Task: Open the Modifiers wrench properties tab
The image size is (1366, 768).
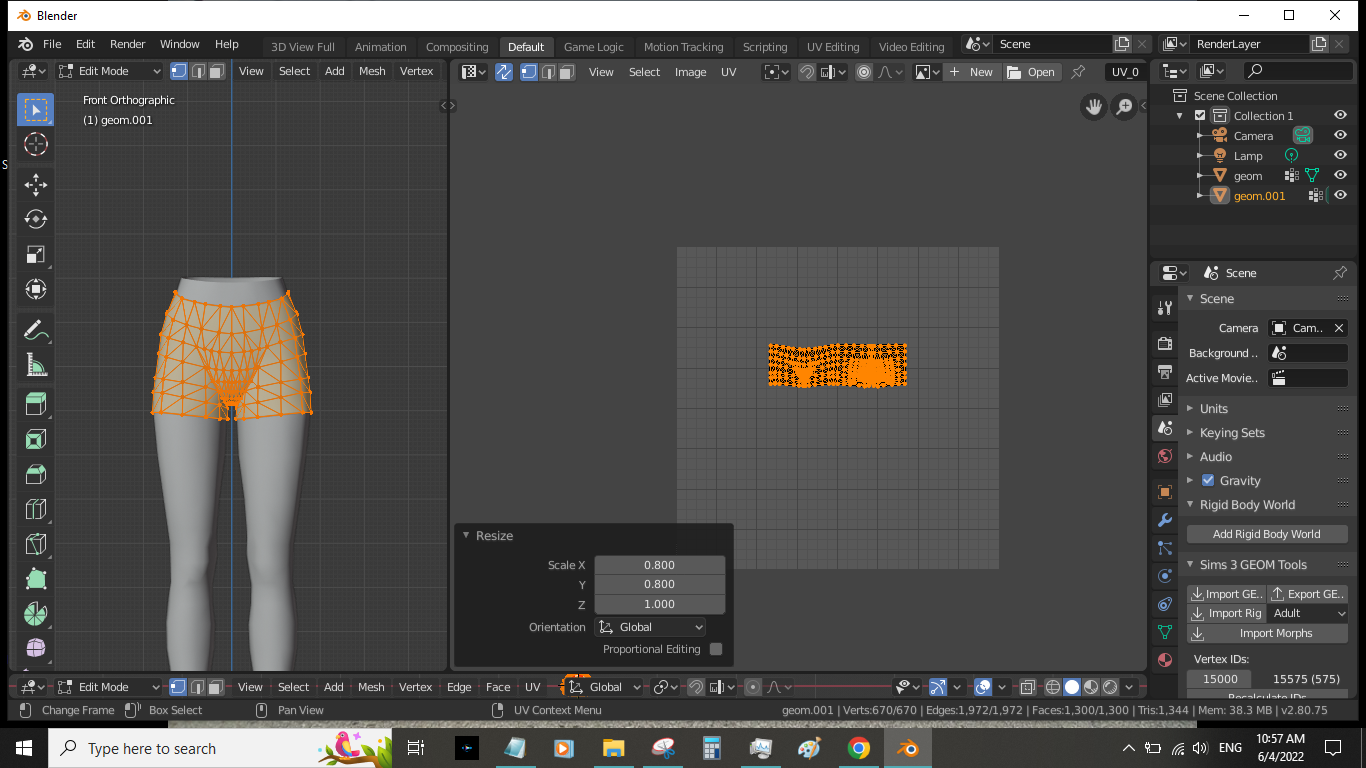Action: (1164, 520)
